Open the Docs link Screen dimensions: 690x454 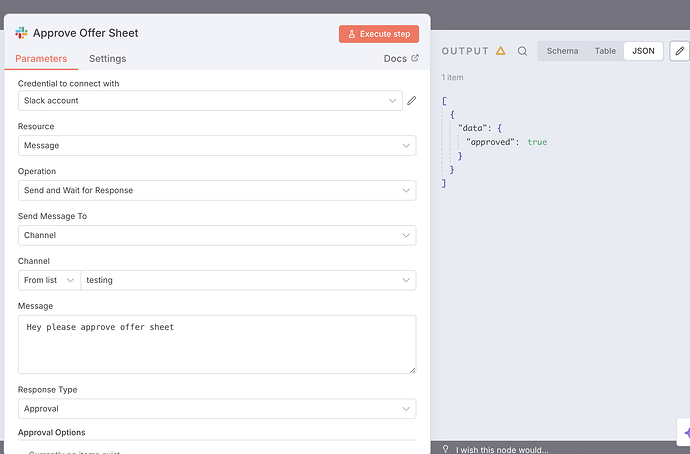(x=401, y=59)
